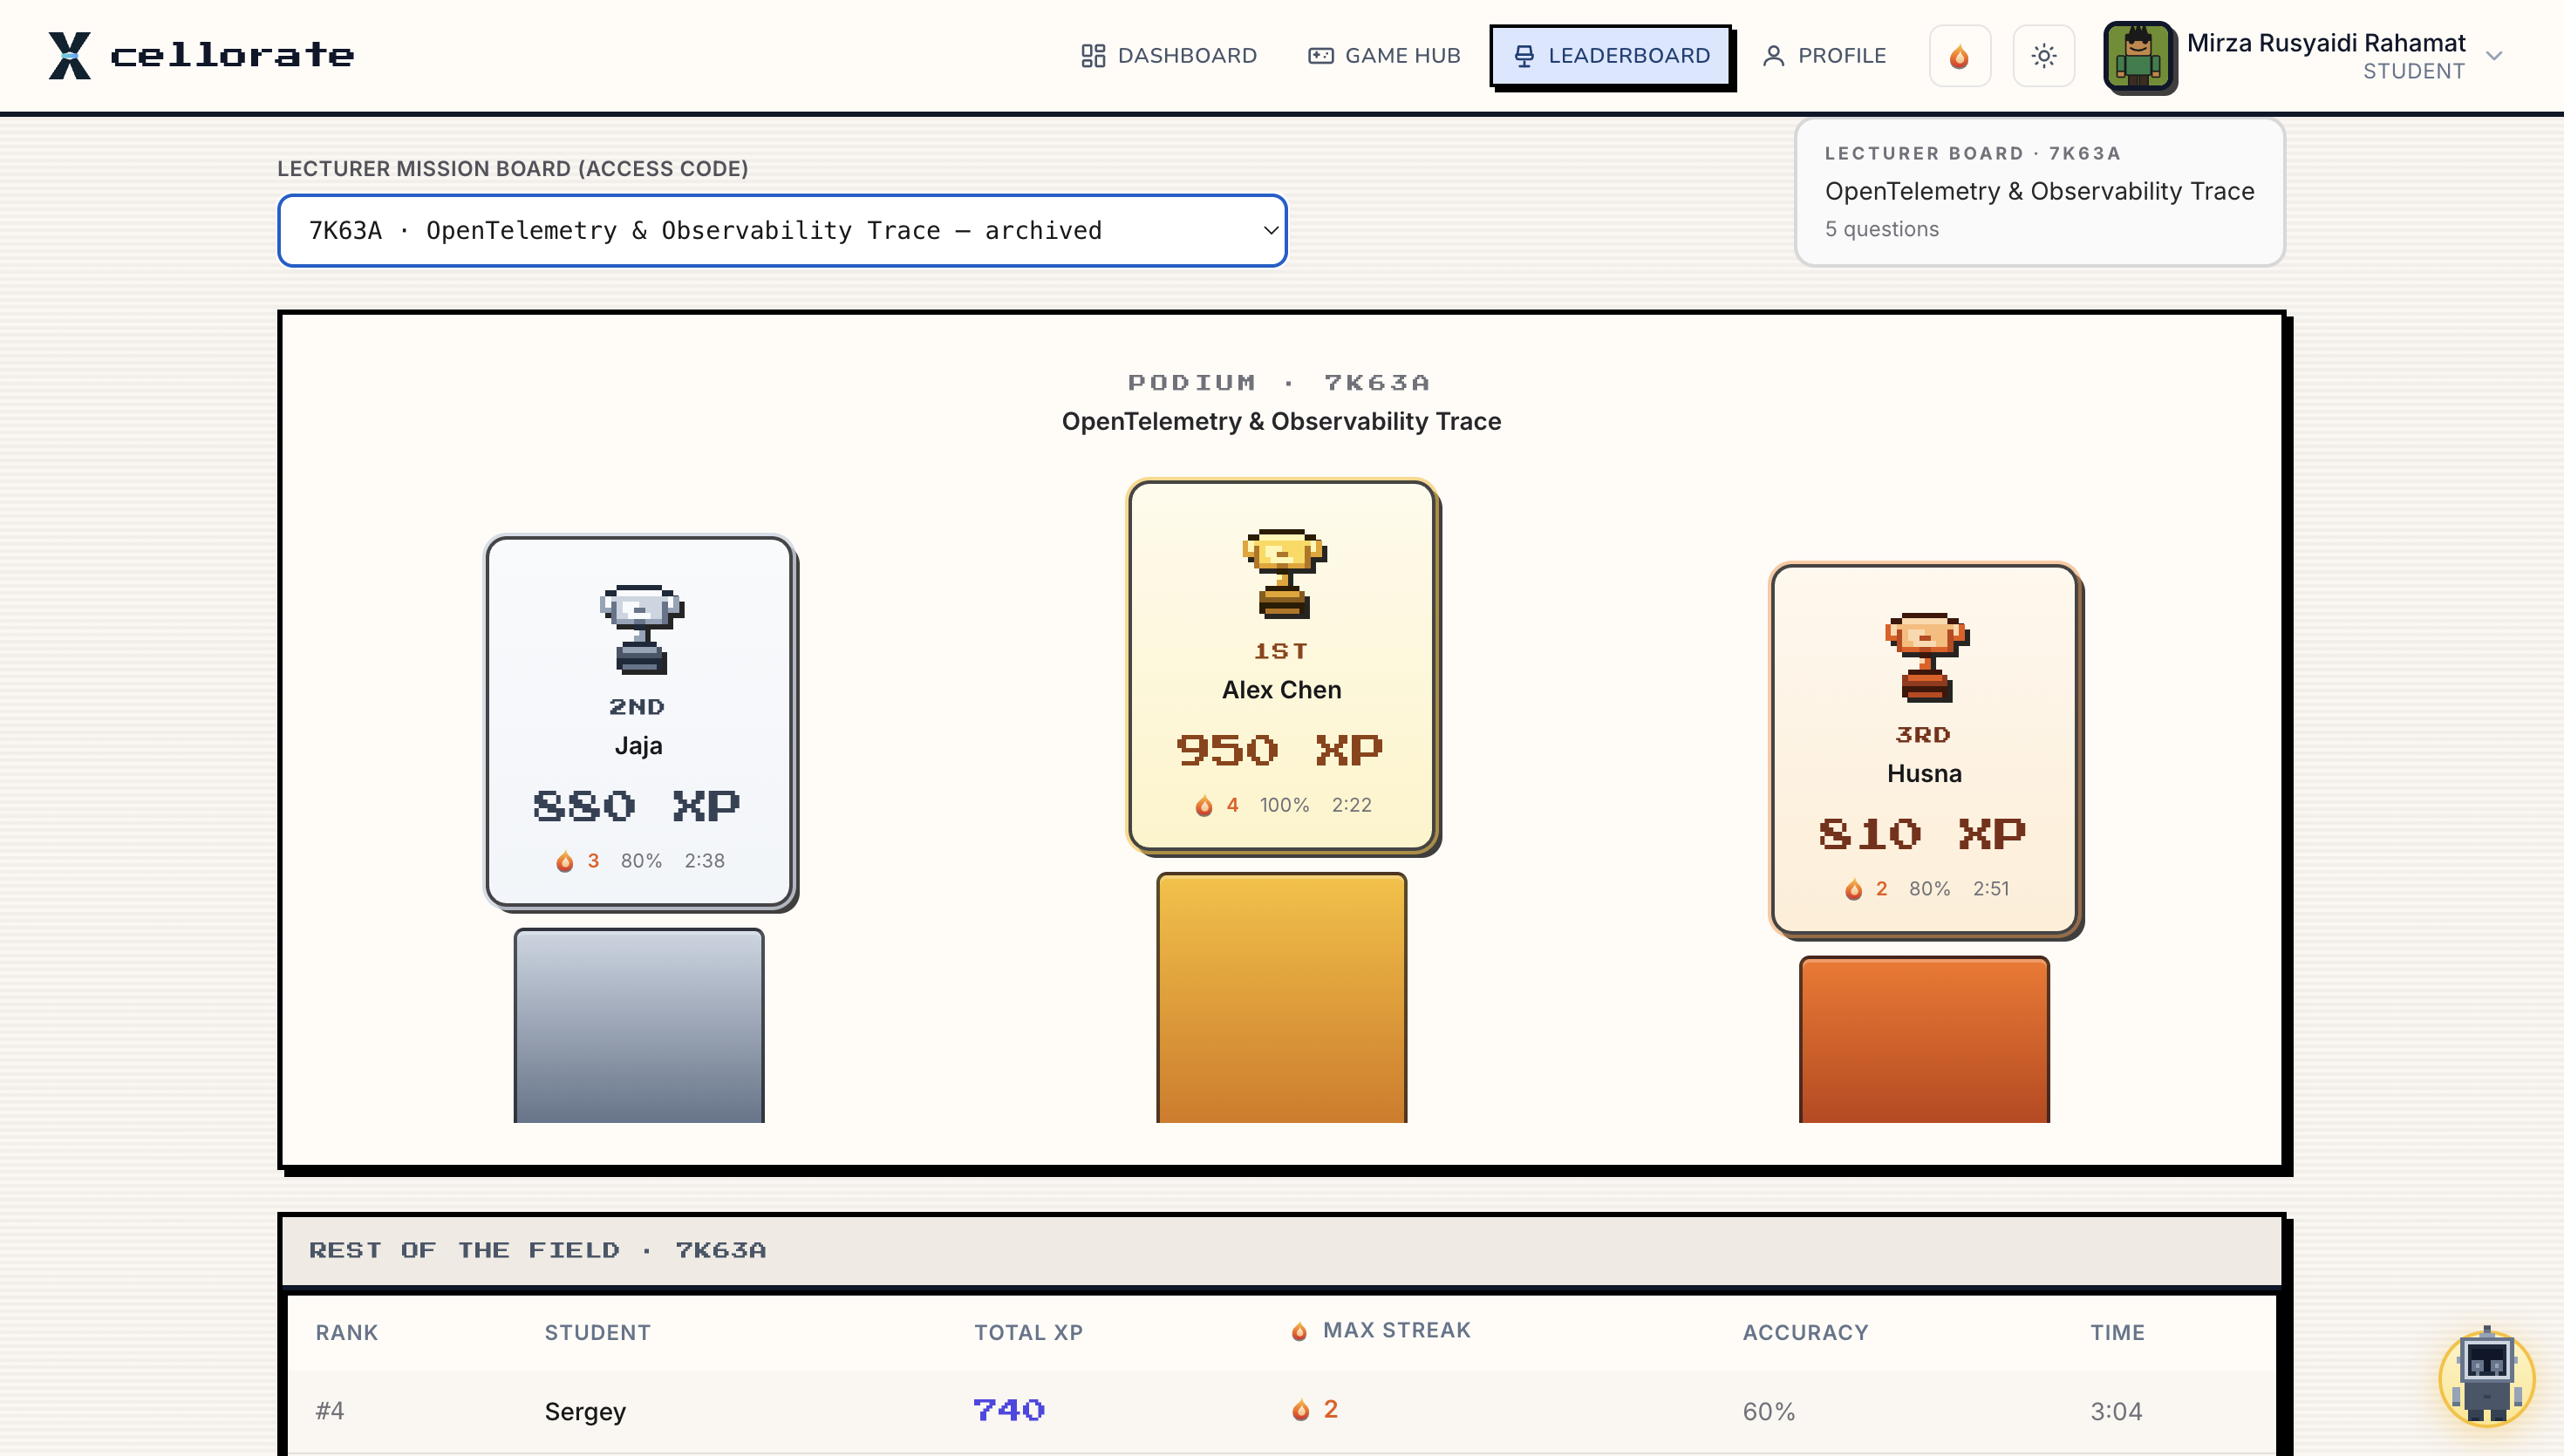Click the flame icon on Alex Chen's card

(x=1204, y=805)
